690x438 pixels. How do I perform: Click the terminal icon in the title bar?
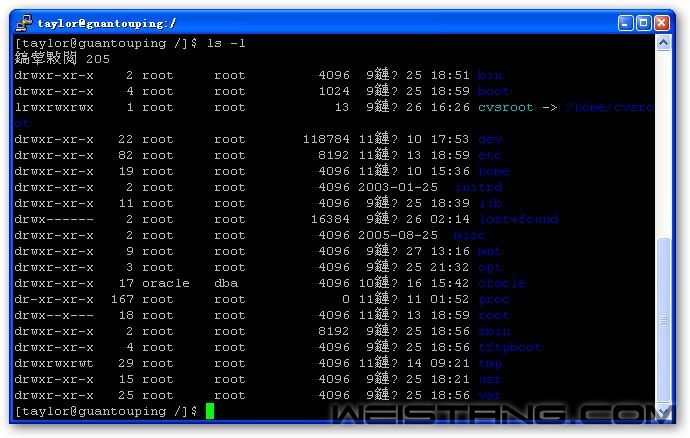[22, 22]
